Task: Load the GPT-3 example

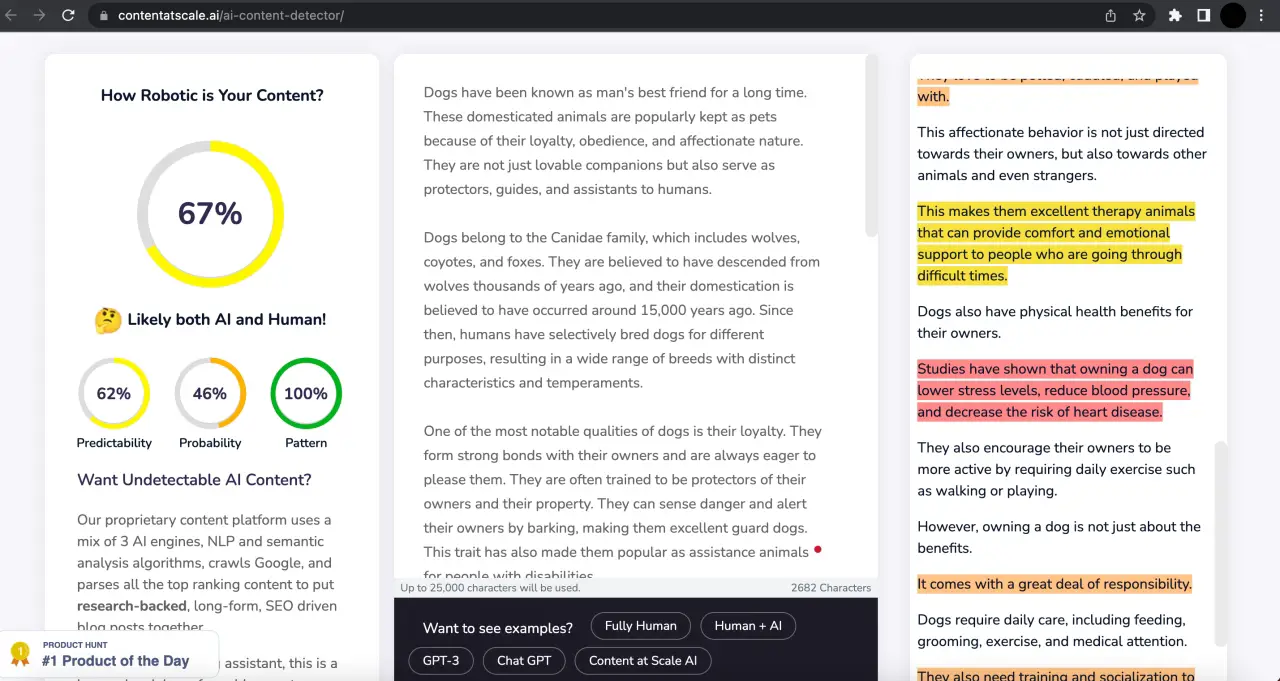Action: click(x=441, y=661)
